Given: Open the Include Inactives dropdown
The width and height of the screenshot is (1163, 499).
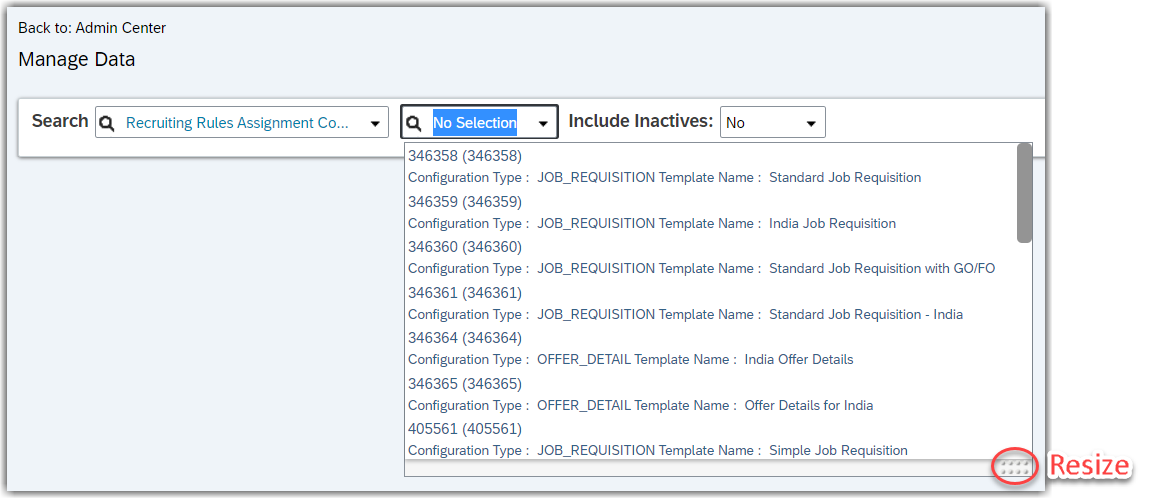Looking at the screenshot, I should pos(772,122).
